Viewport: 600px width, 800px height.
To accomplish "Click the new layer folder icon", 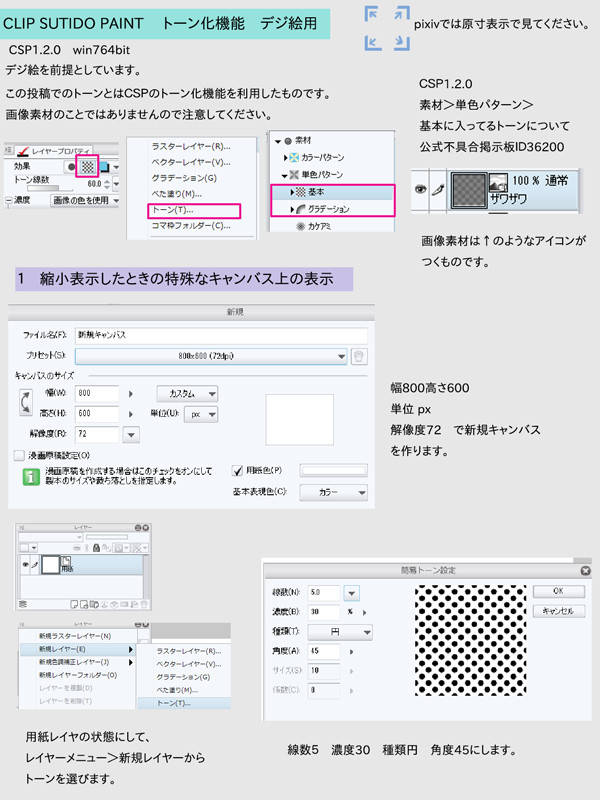I will [x=94, y=604].
